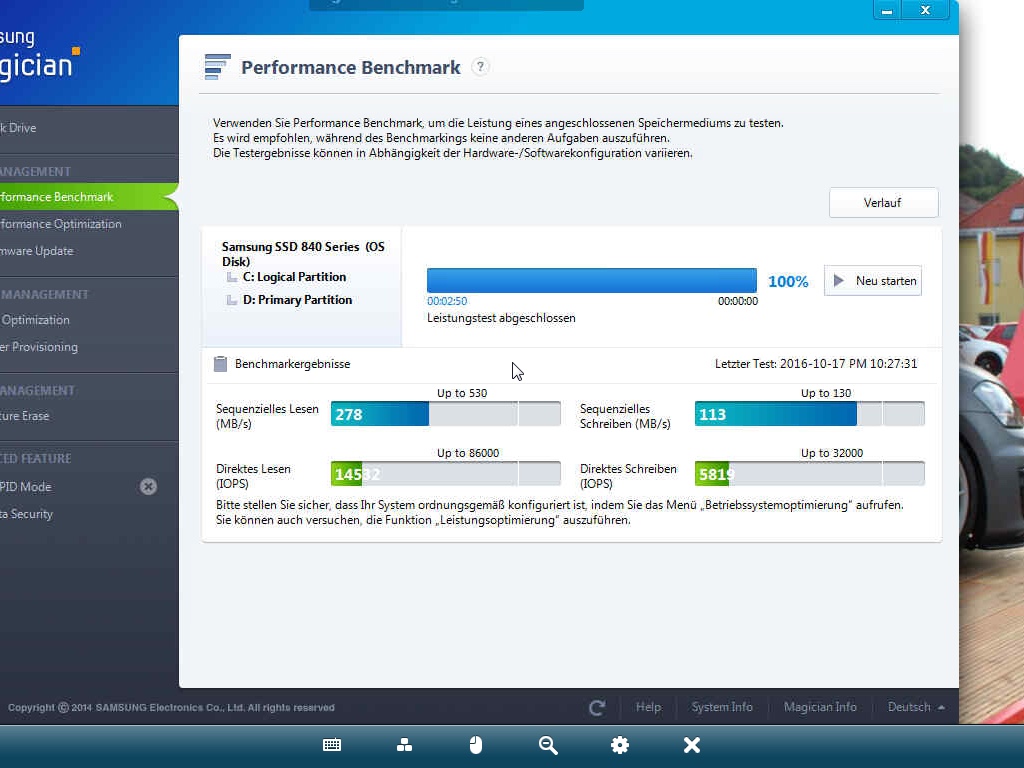Click the Sequenzielles Lesen 278 bar

[445, 414]
